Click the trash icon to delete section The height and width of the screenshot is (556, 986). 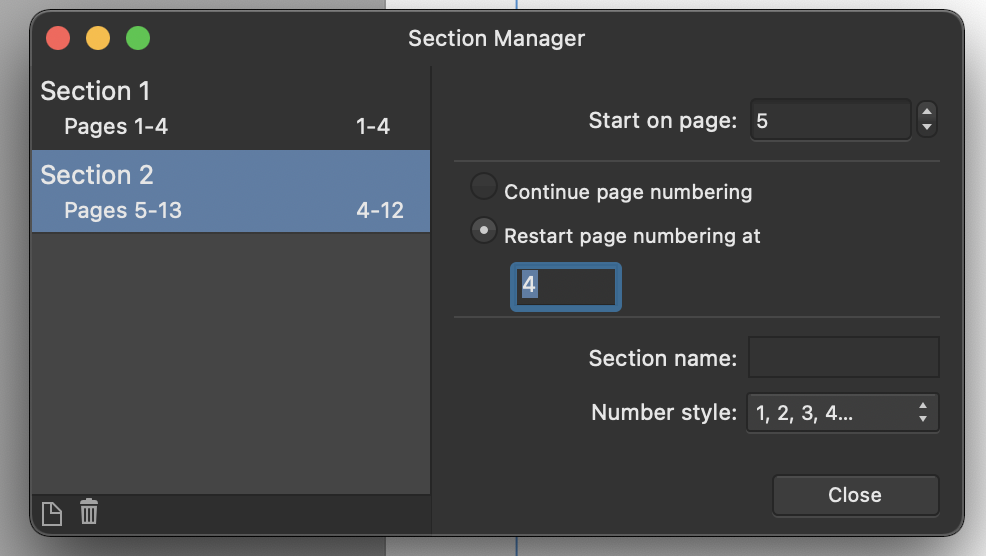89,512
